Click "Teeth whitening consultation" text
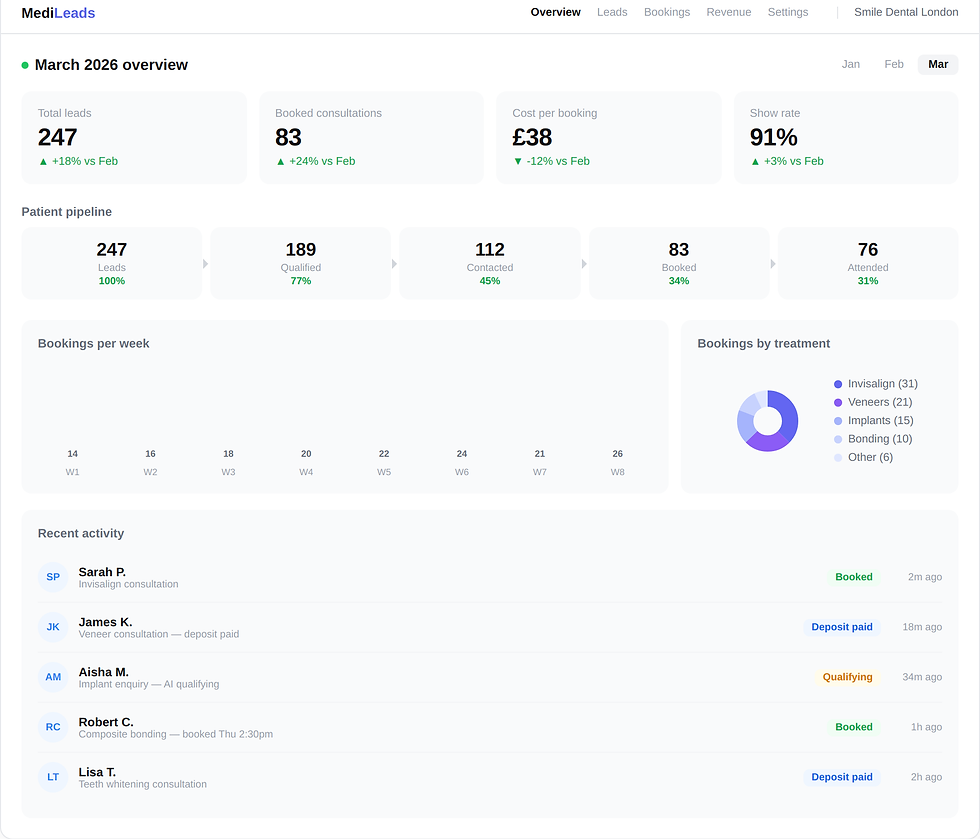 [x=142, y=784]
